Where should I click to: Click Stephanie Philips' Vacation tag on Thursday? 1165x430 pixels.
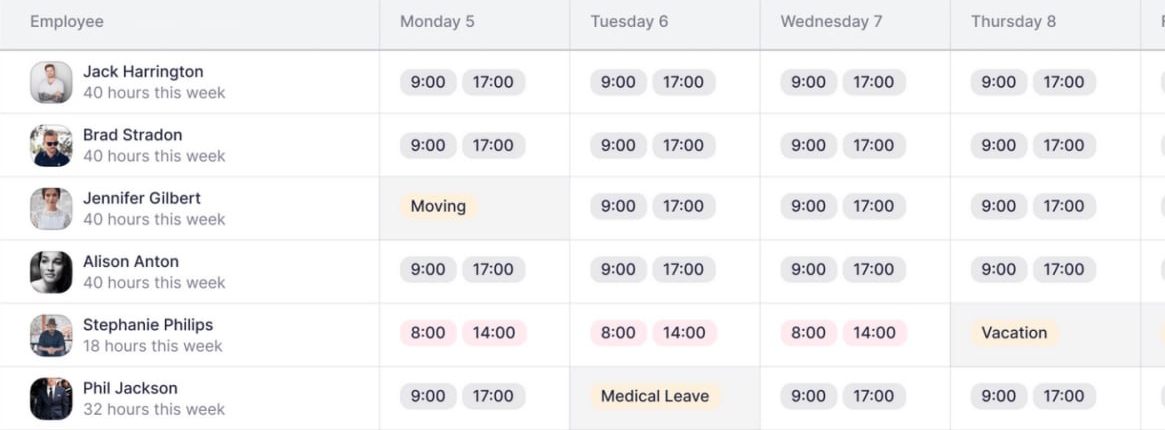pos(1014,333)
